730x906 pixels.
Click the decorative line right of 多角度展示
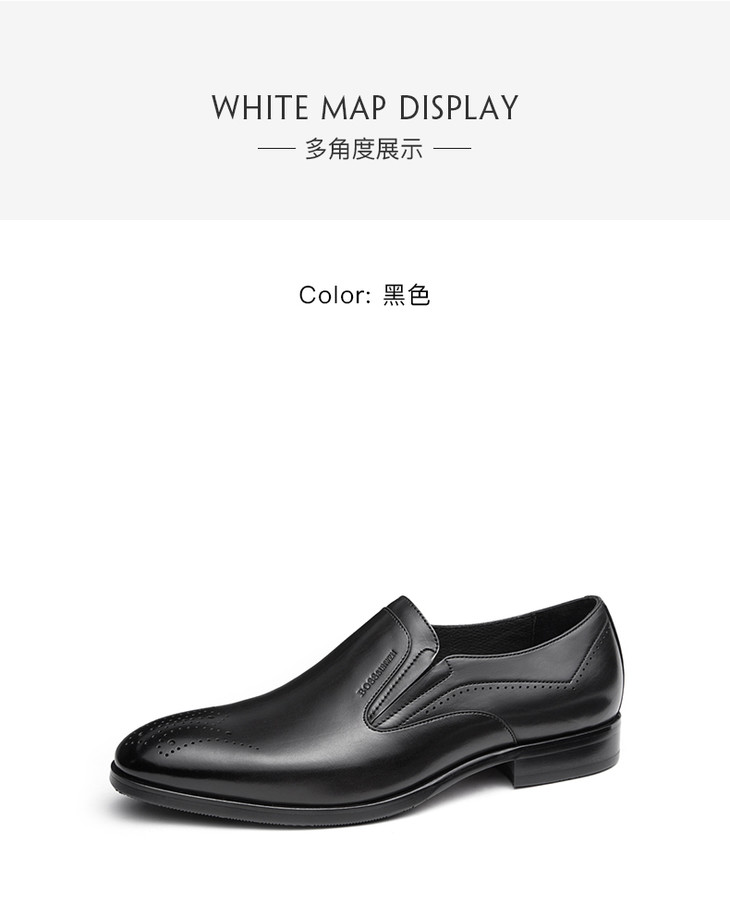[453, 149]
